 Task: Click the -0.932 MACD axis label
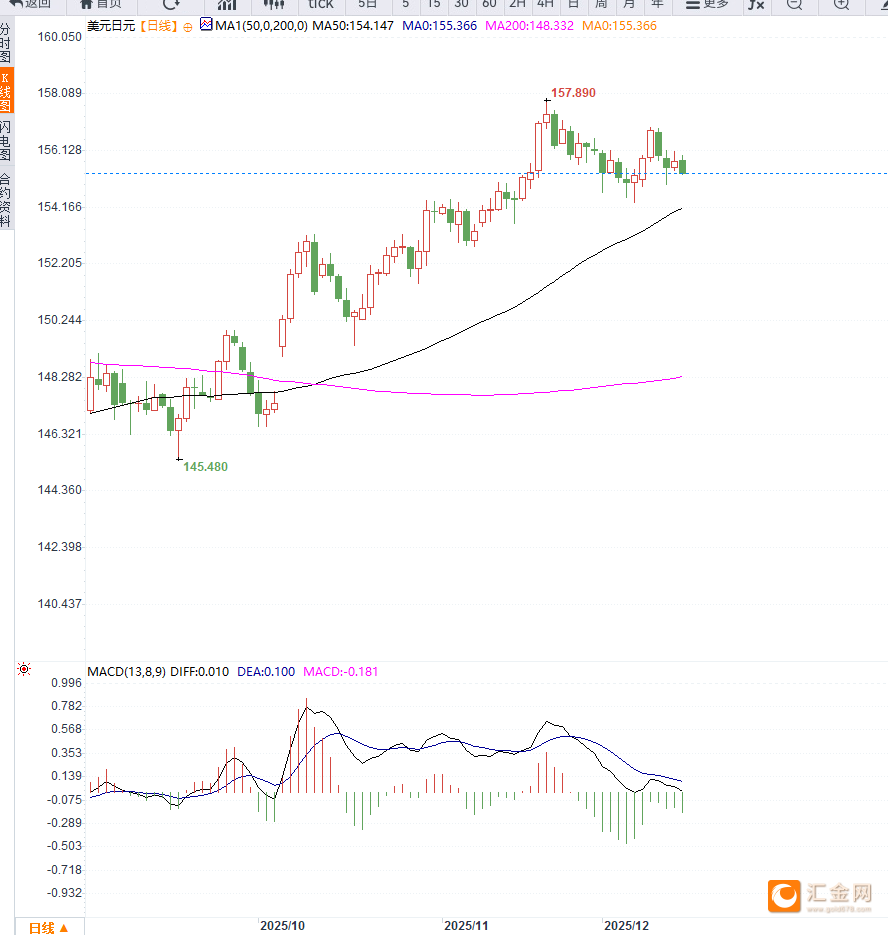pyautogui.click(x=64, y=893)
